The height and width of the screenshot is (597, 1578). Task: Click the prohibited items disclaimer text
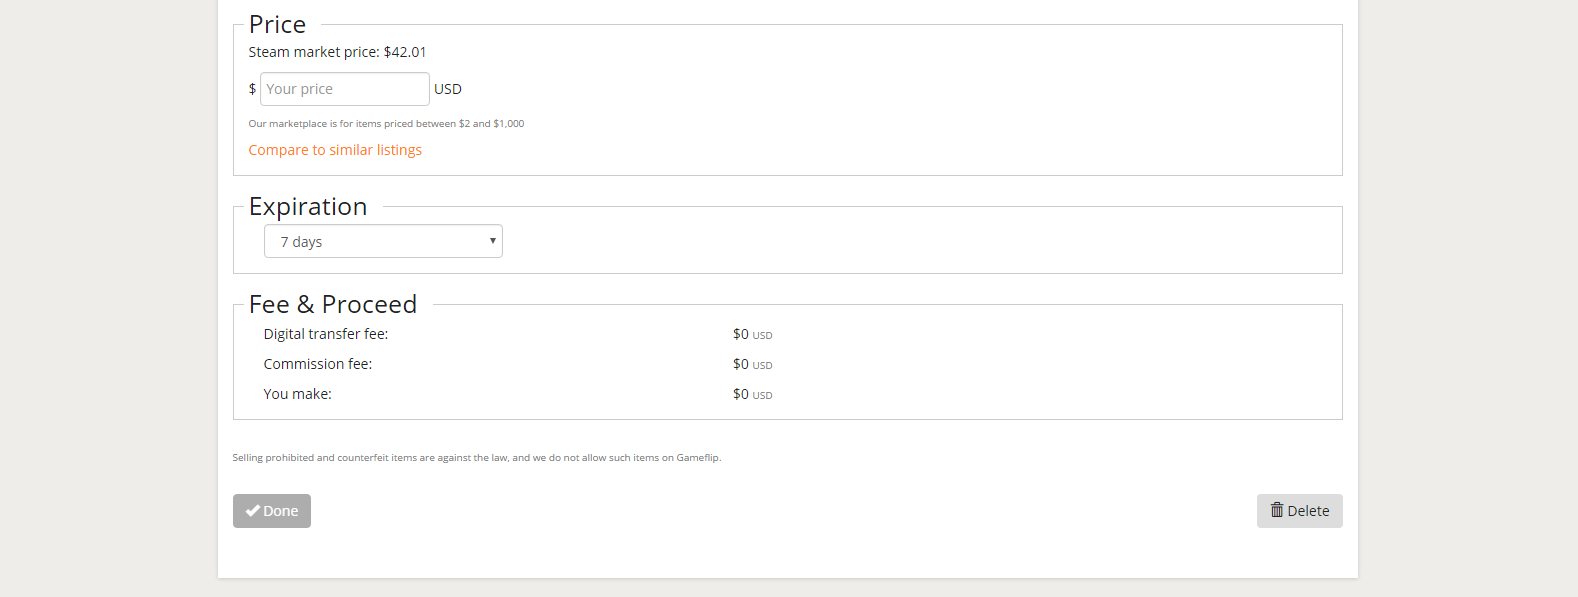[476, 458]
